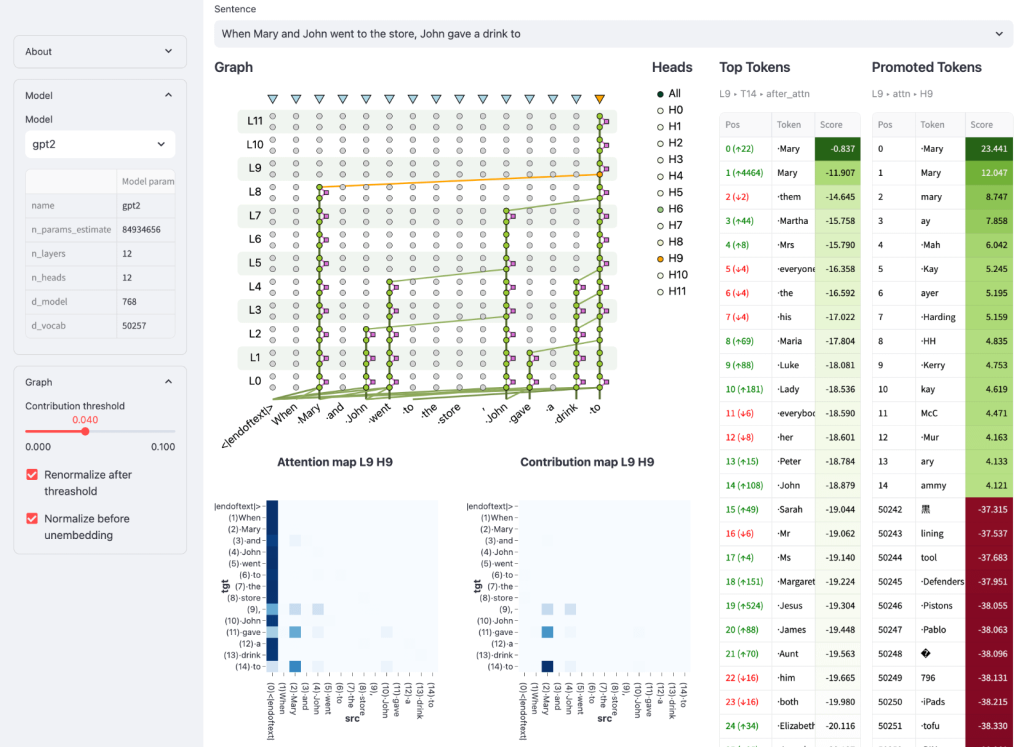Screen dimensions: 1024x747
Task: Open the gpt2 model selector
Action: click(x=100, y=144)
